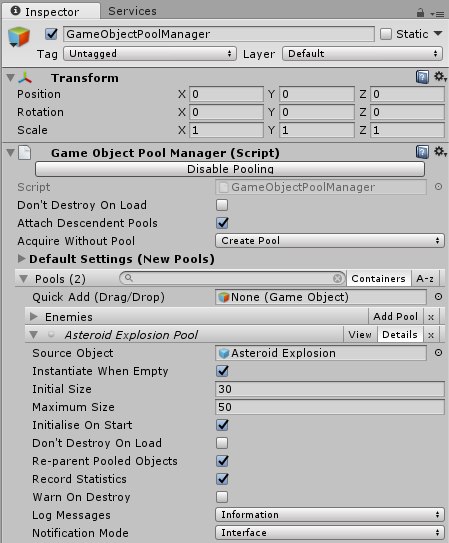Open Game Object Pool Manager help reference
Screen dimensions: 449x543
422,152
